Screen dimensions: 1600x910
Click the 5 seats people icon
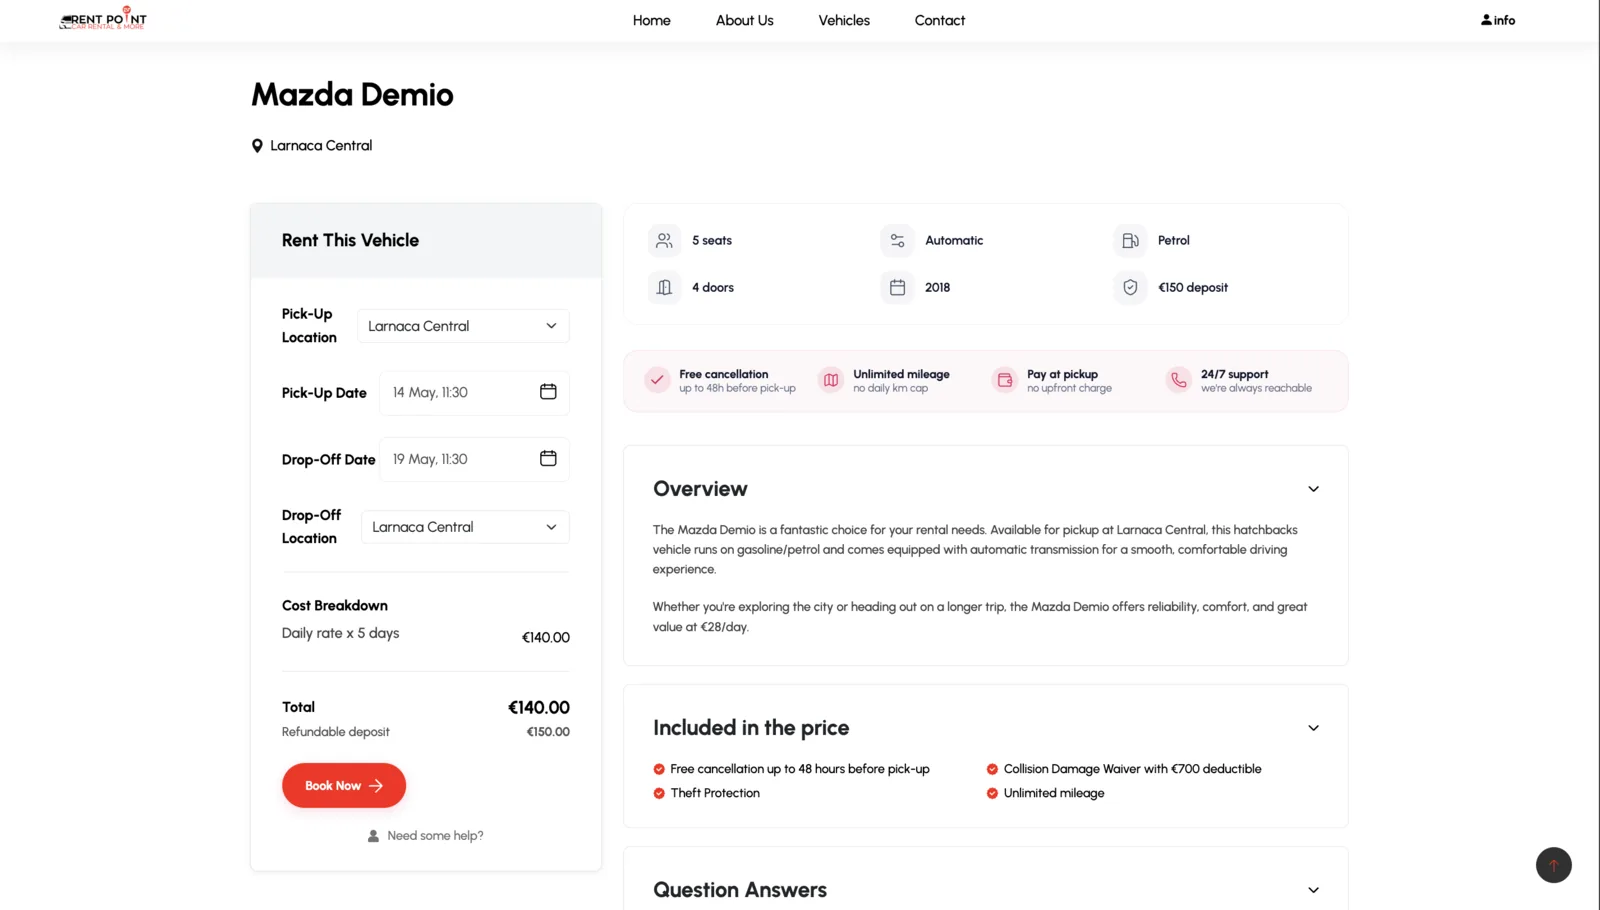(x=664, y=240)
